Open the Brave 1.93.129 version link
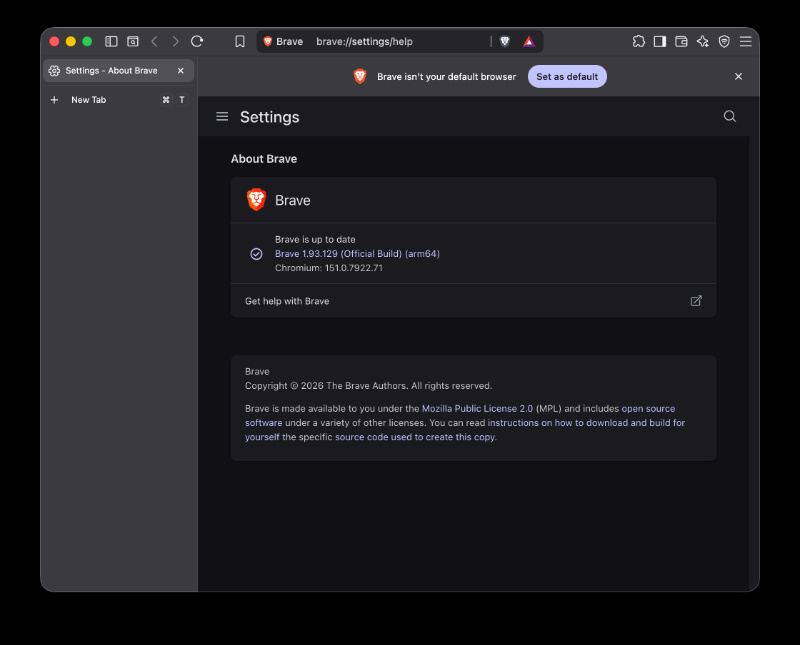Screen dimensions: 800x645 (x=357, y=254)
